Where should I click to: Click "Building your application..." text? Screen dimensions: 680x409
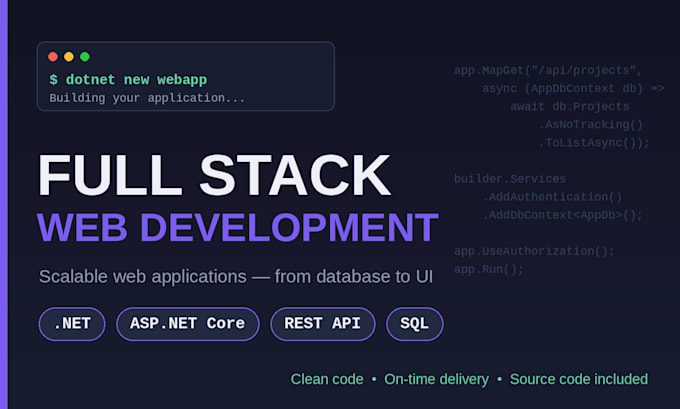point(147,98)
